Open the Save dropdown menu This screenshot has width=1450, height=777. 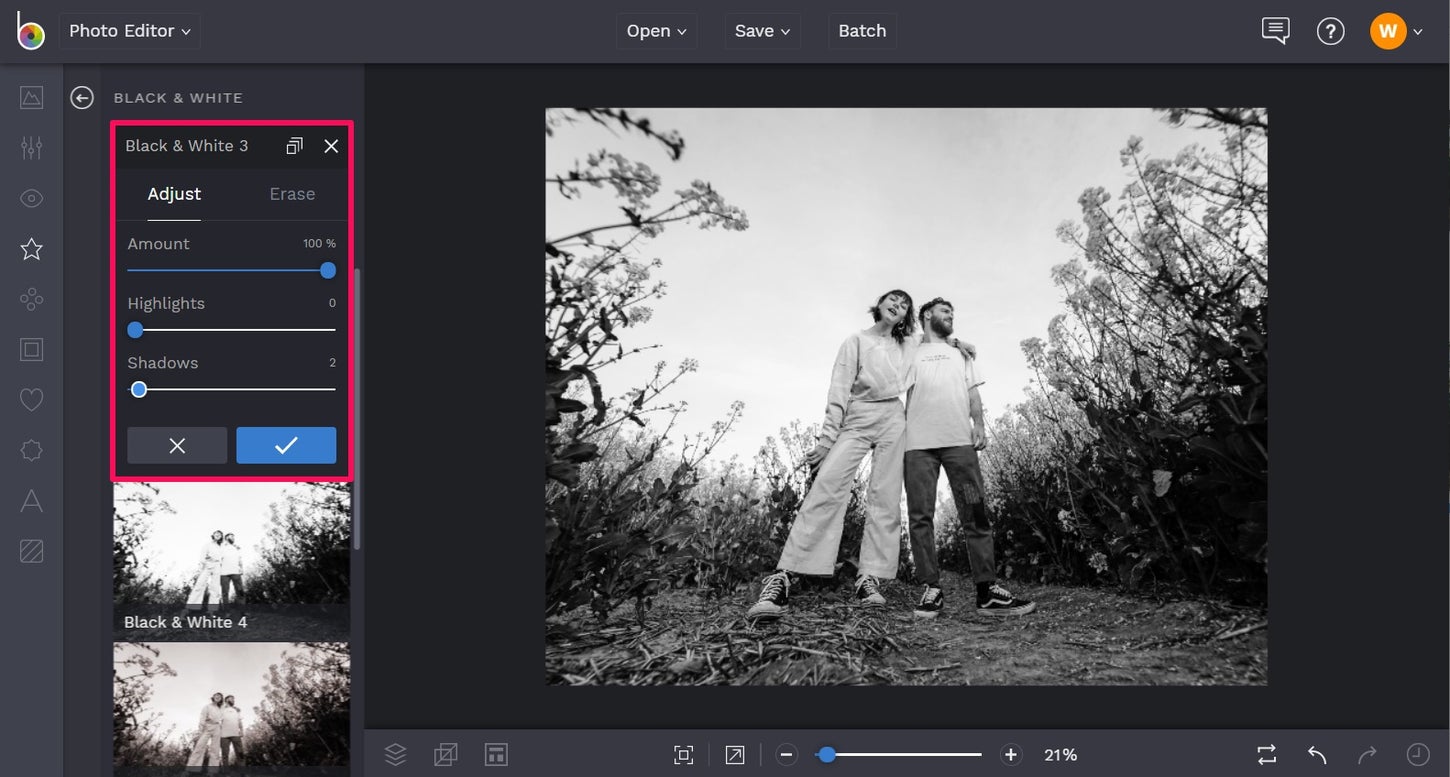(762, 30)
